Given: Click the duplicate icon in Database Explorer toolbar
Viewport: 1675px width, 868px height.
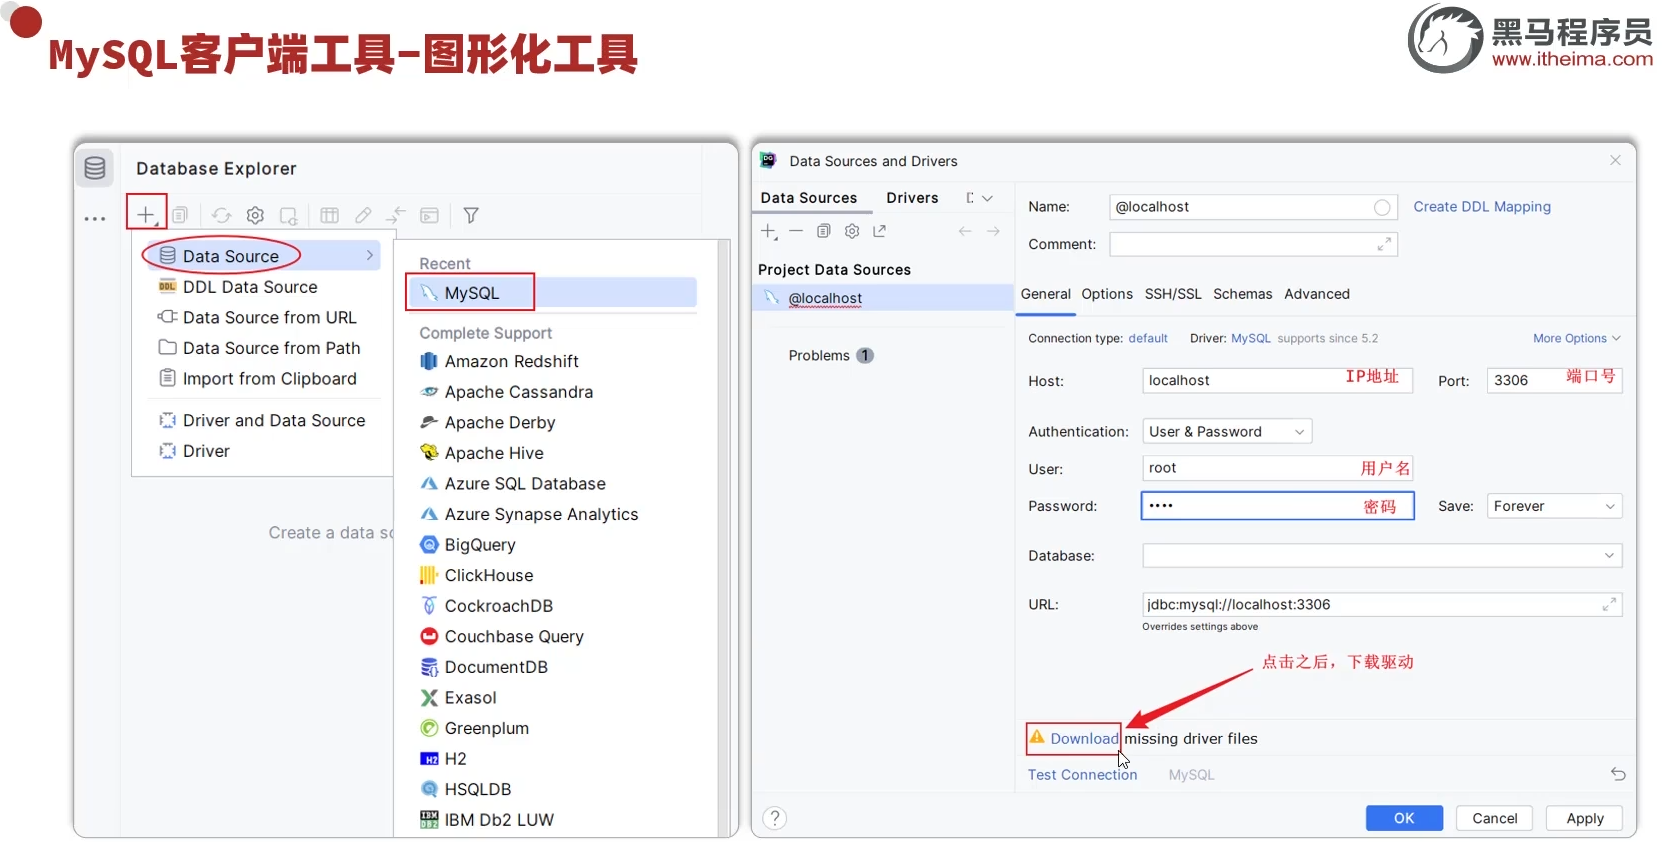Looking at the screenshot, I should point(180,215).
